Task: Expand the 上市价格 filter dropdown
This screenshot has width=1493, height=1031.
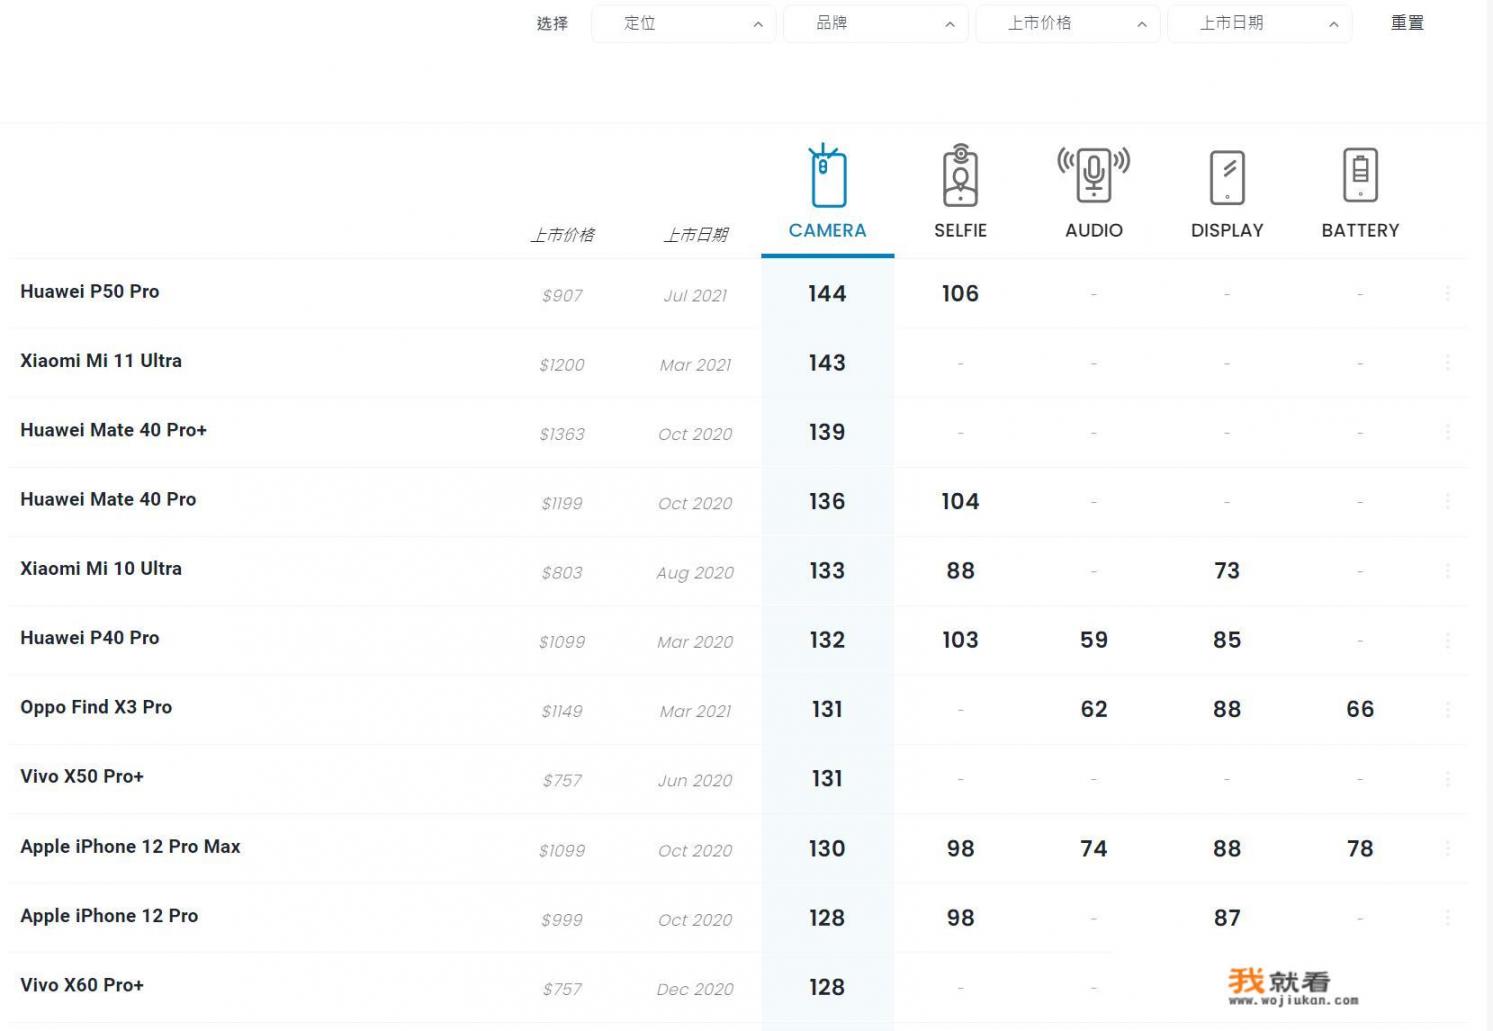Action: [1068, 23]
